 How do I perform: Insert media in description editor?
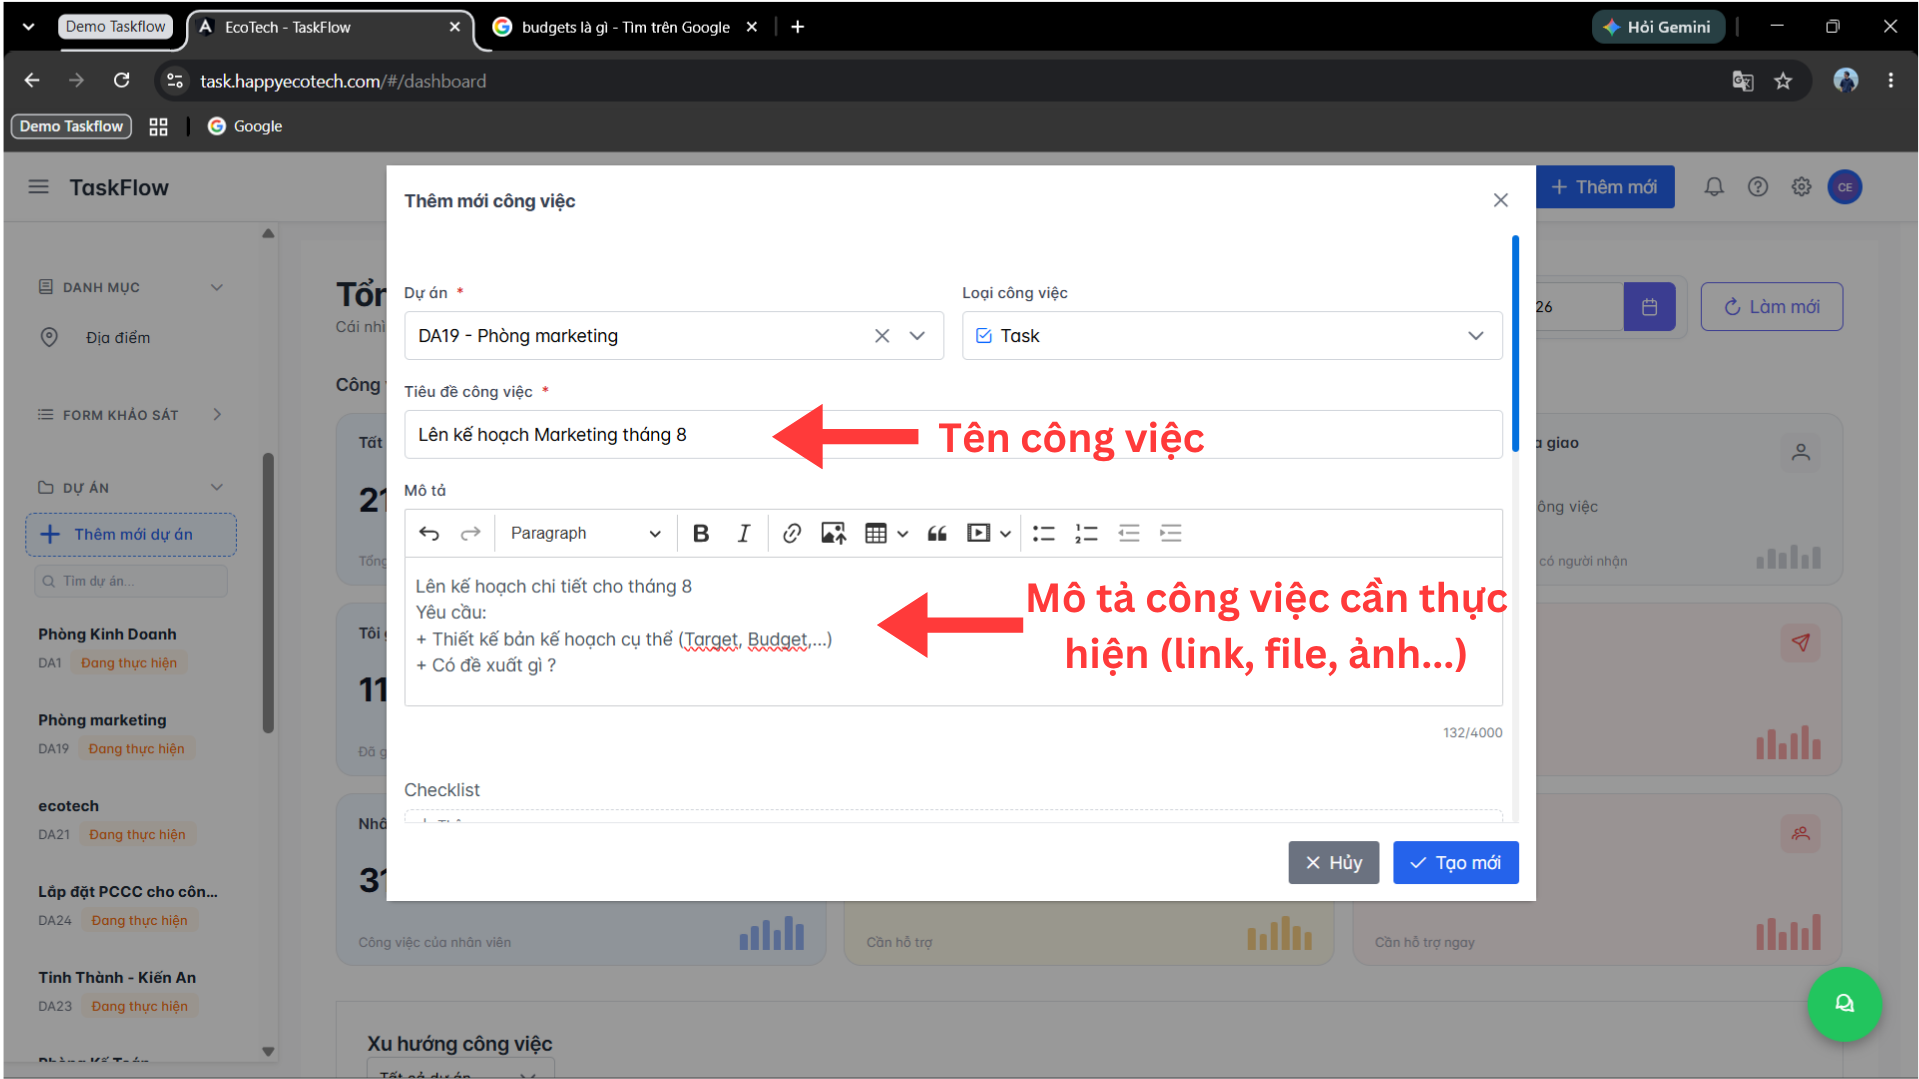point(978,533)
